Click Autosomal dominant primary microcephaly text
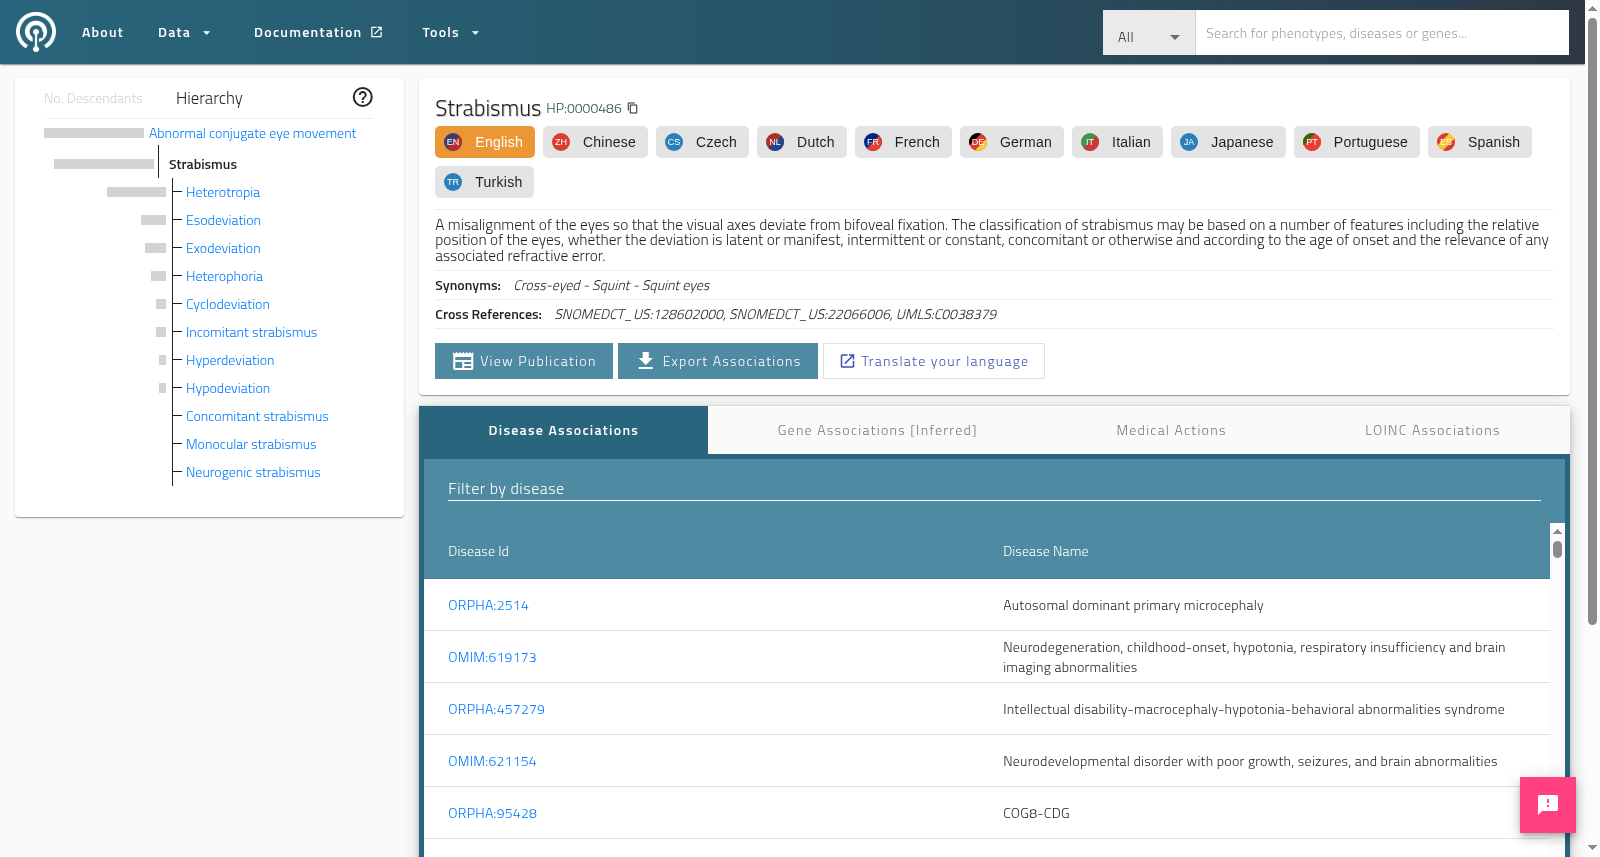This screenshot has height=857, width=1600. click(x=1133, y=605)
